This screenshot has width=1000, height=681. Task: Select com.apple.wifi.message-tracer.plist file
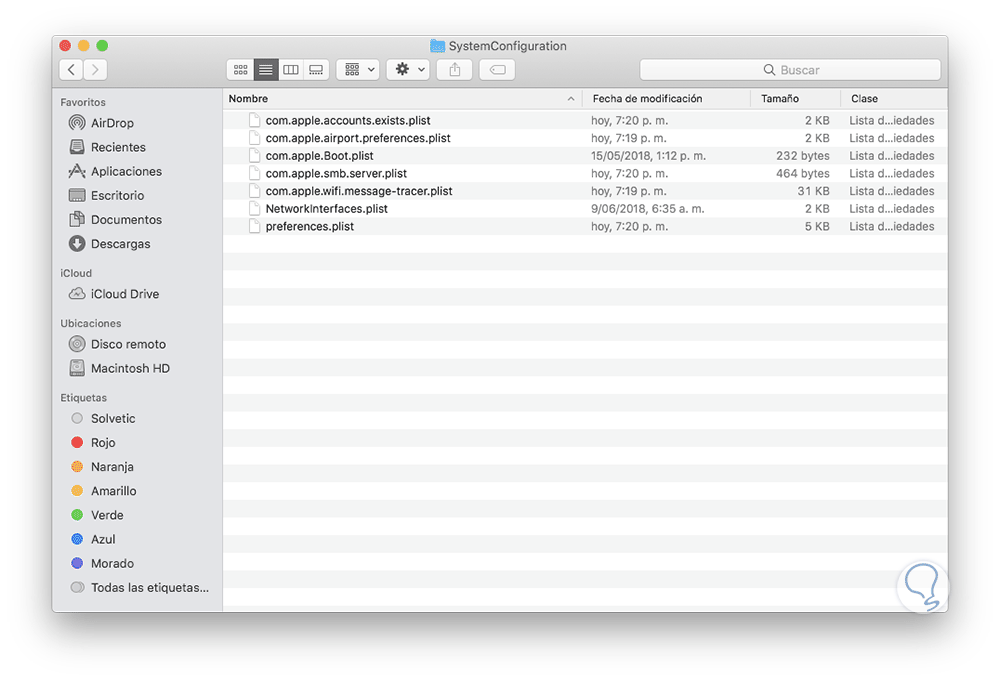(x=585, y=191)
